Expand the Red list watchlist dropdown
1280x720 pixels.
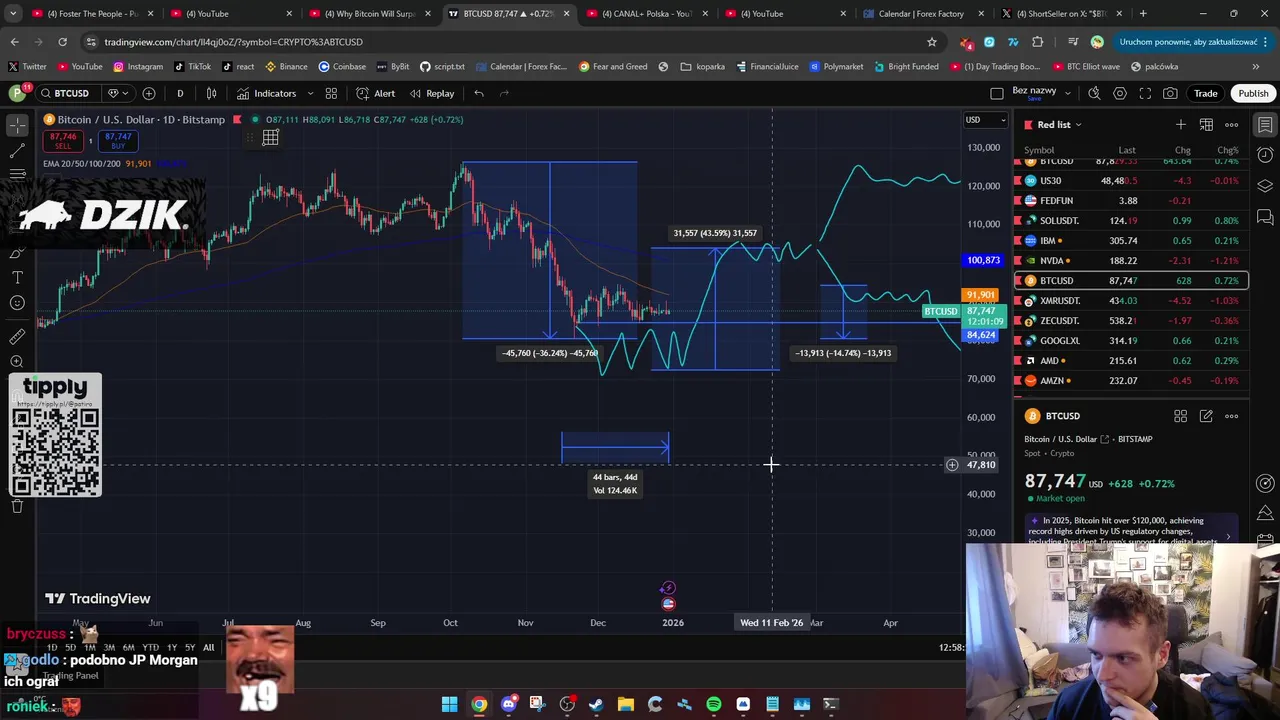click(1059, 125)
